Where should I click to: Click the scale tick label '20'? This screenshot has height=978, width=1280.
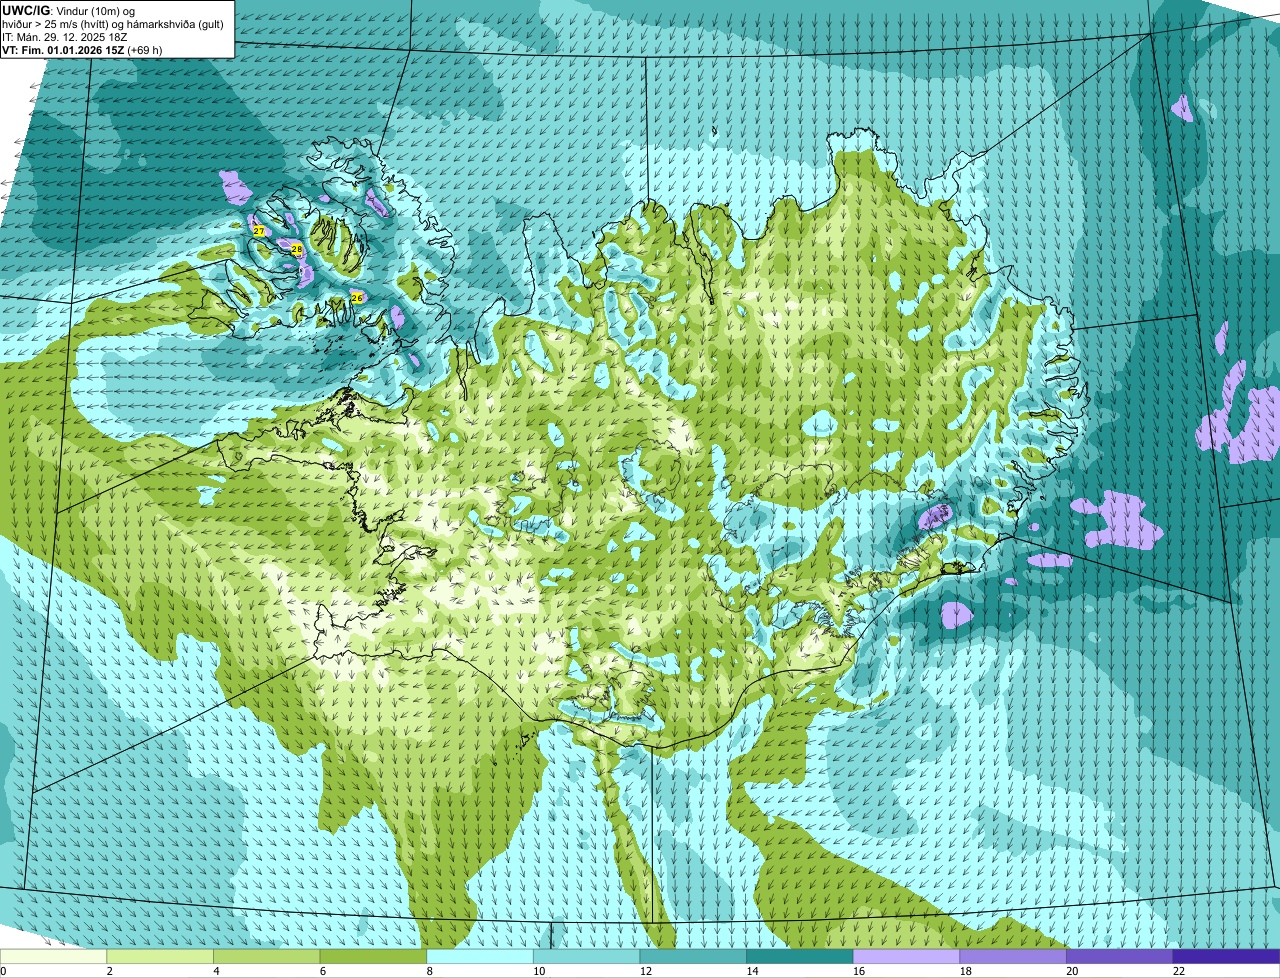click(1072, 971)
